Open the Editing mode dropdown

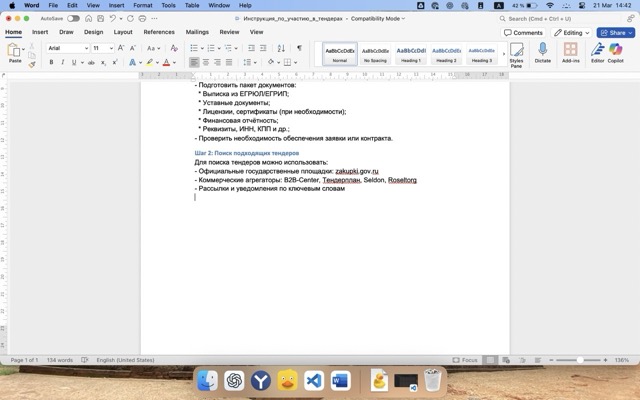tap(572, 32)
